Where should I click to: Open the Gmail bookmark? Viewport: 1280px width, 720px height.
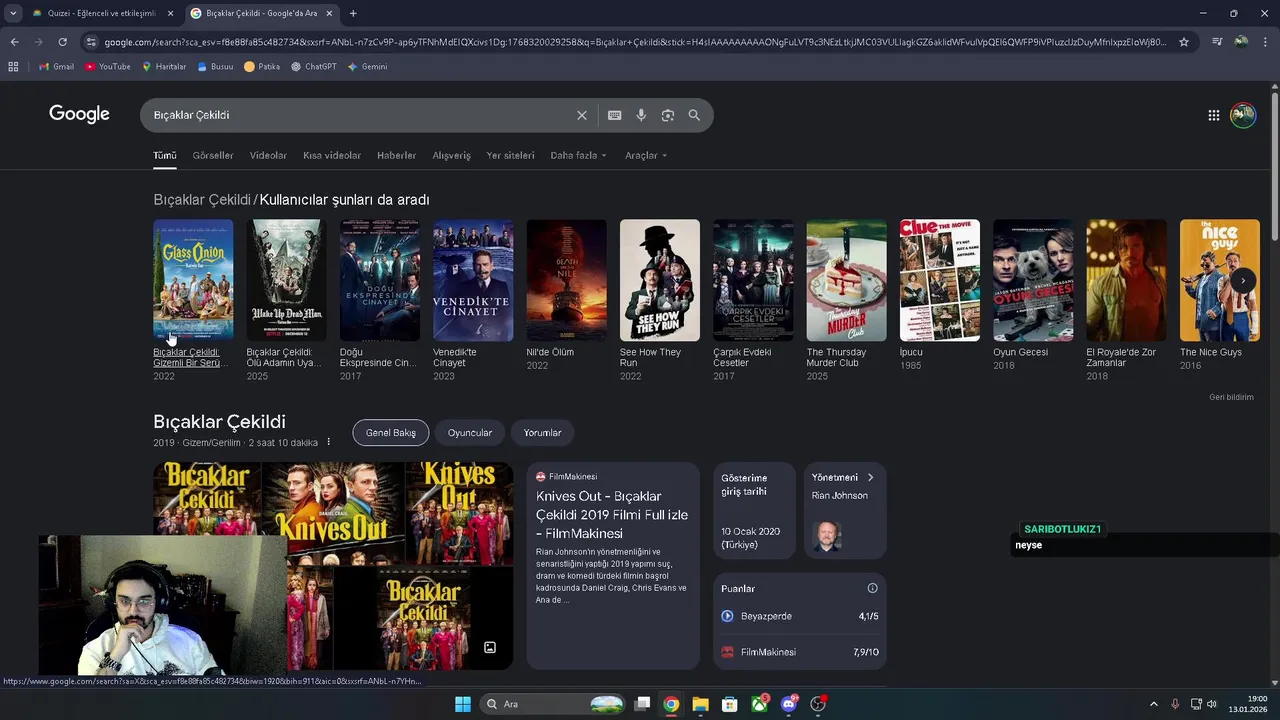point(57,67)
